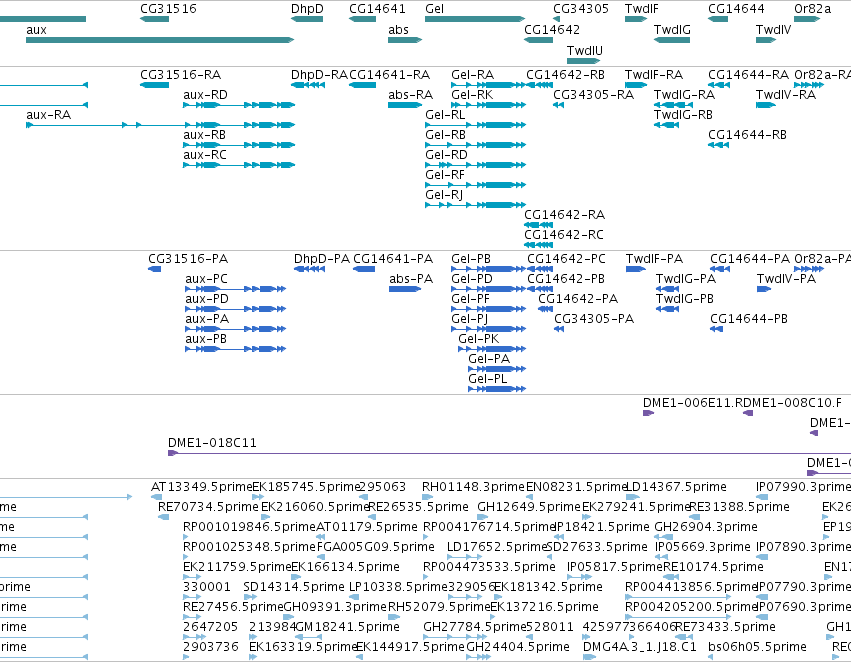Click the DME1-006E11.R feature
Screen dimensions: 851x662
coord(649,413)
